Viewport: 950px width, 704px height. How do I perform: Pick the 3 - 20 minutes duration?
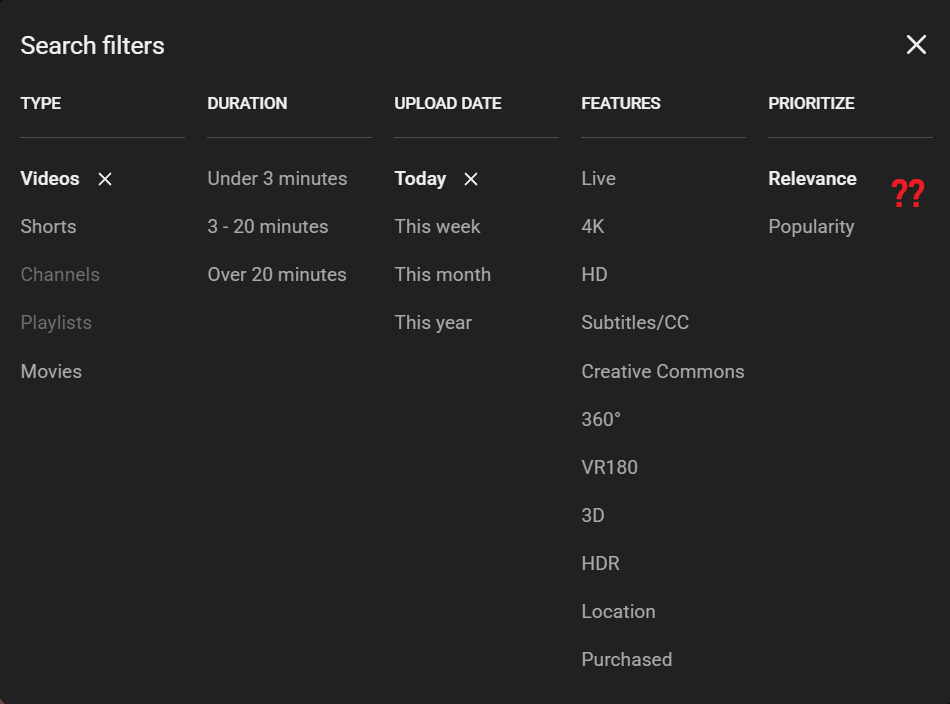[x=267, y=227]
